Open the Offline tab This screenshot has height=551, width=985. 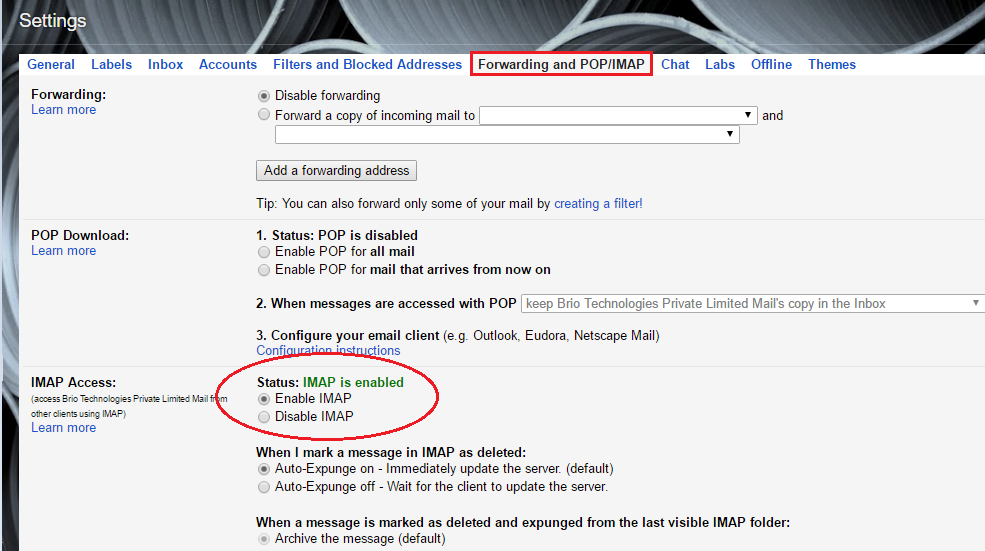point(771,64)
